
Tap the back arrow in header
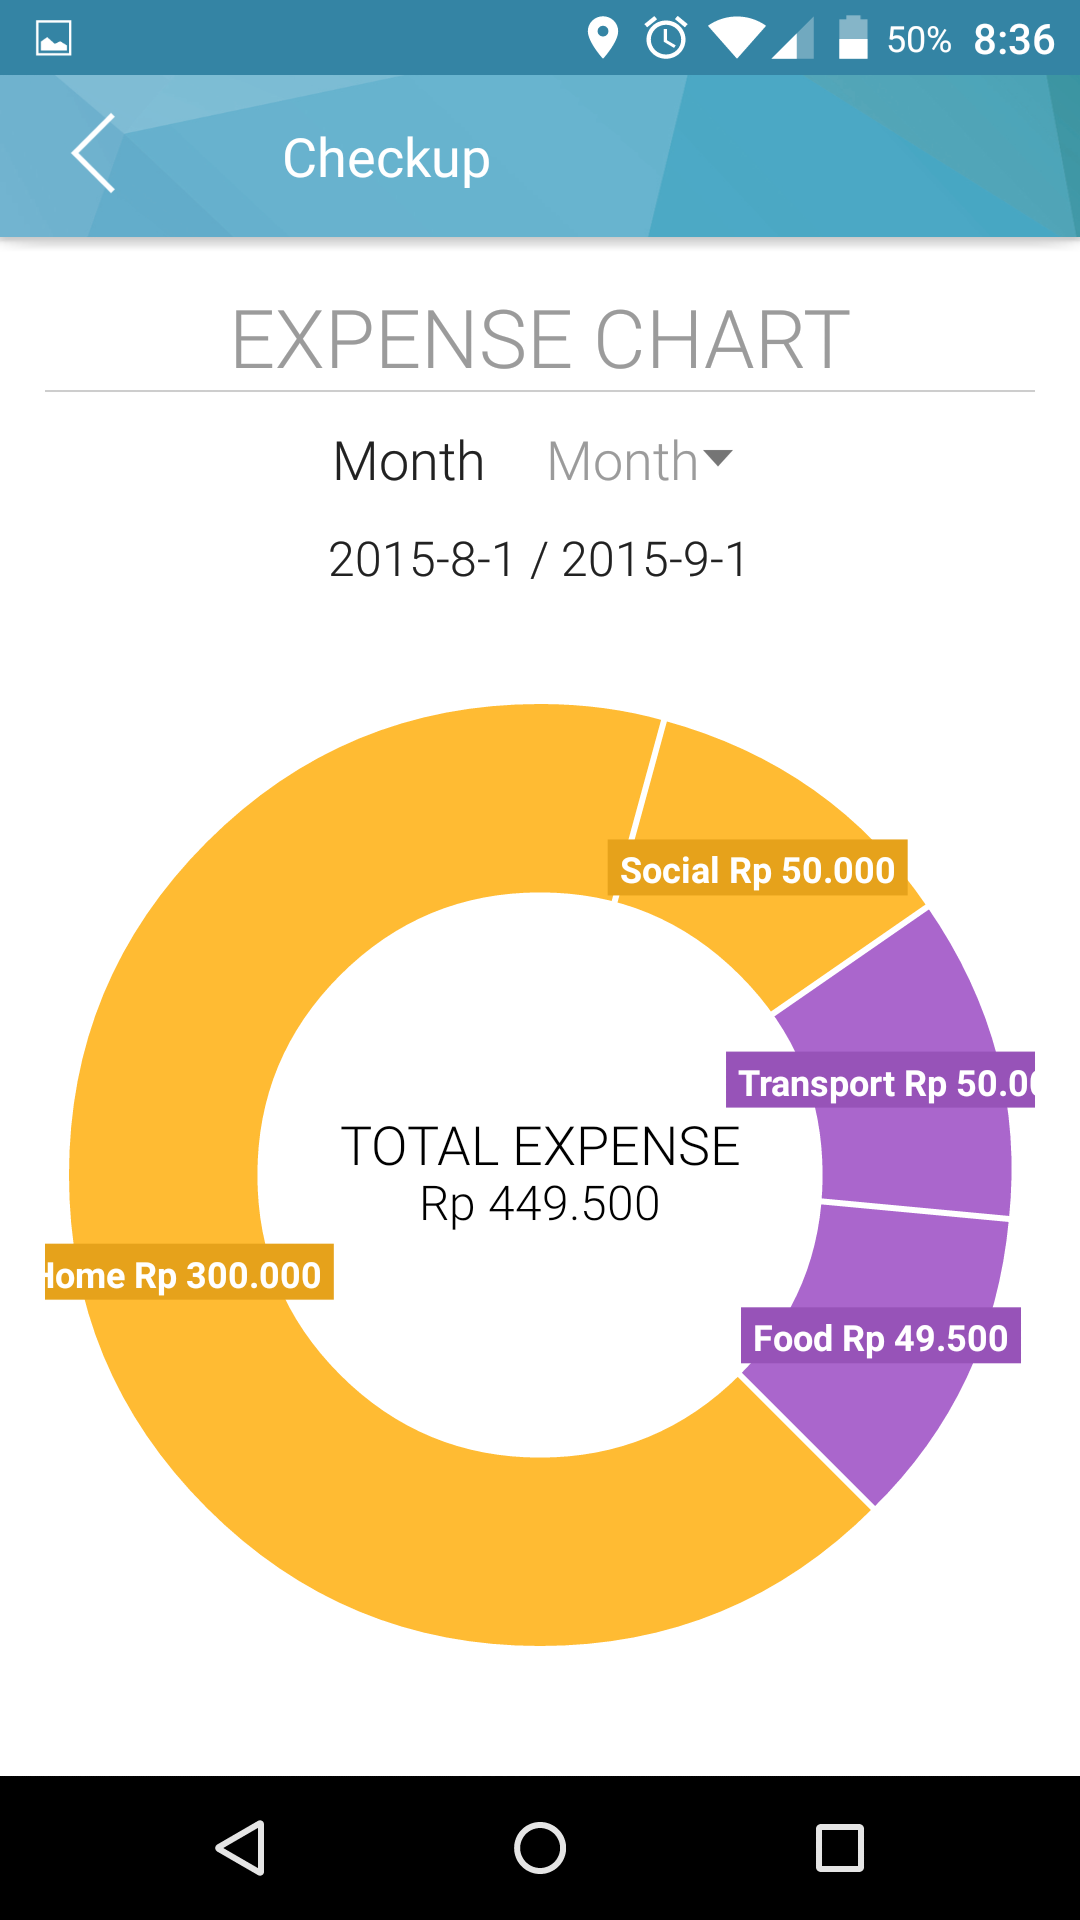(x=94, y=154)
